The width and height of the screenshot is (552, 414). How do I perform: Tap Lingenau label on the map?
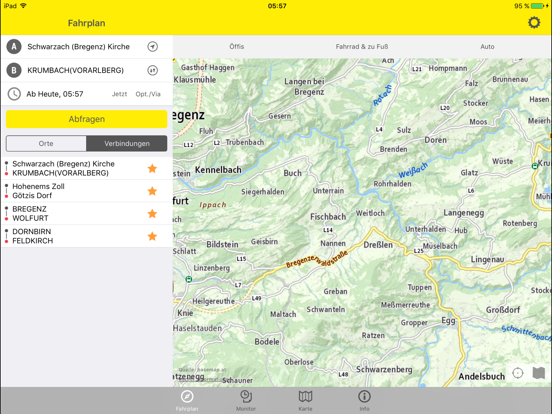pyautogui.click(x=487, y=260)
